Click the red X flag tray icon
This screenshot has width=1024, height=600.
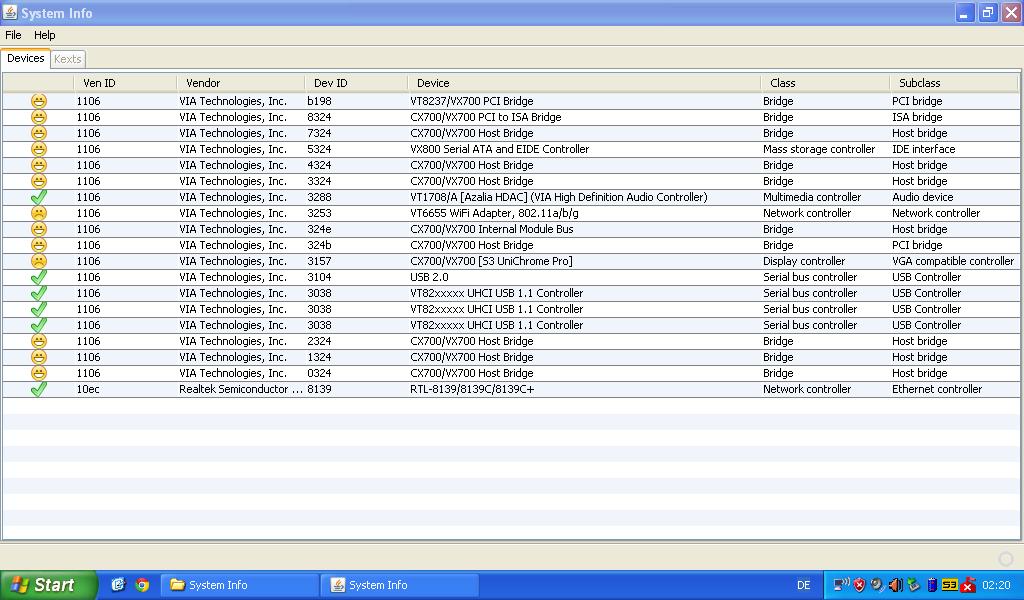click(968, 585)
